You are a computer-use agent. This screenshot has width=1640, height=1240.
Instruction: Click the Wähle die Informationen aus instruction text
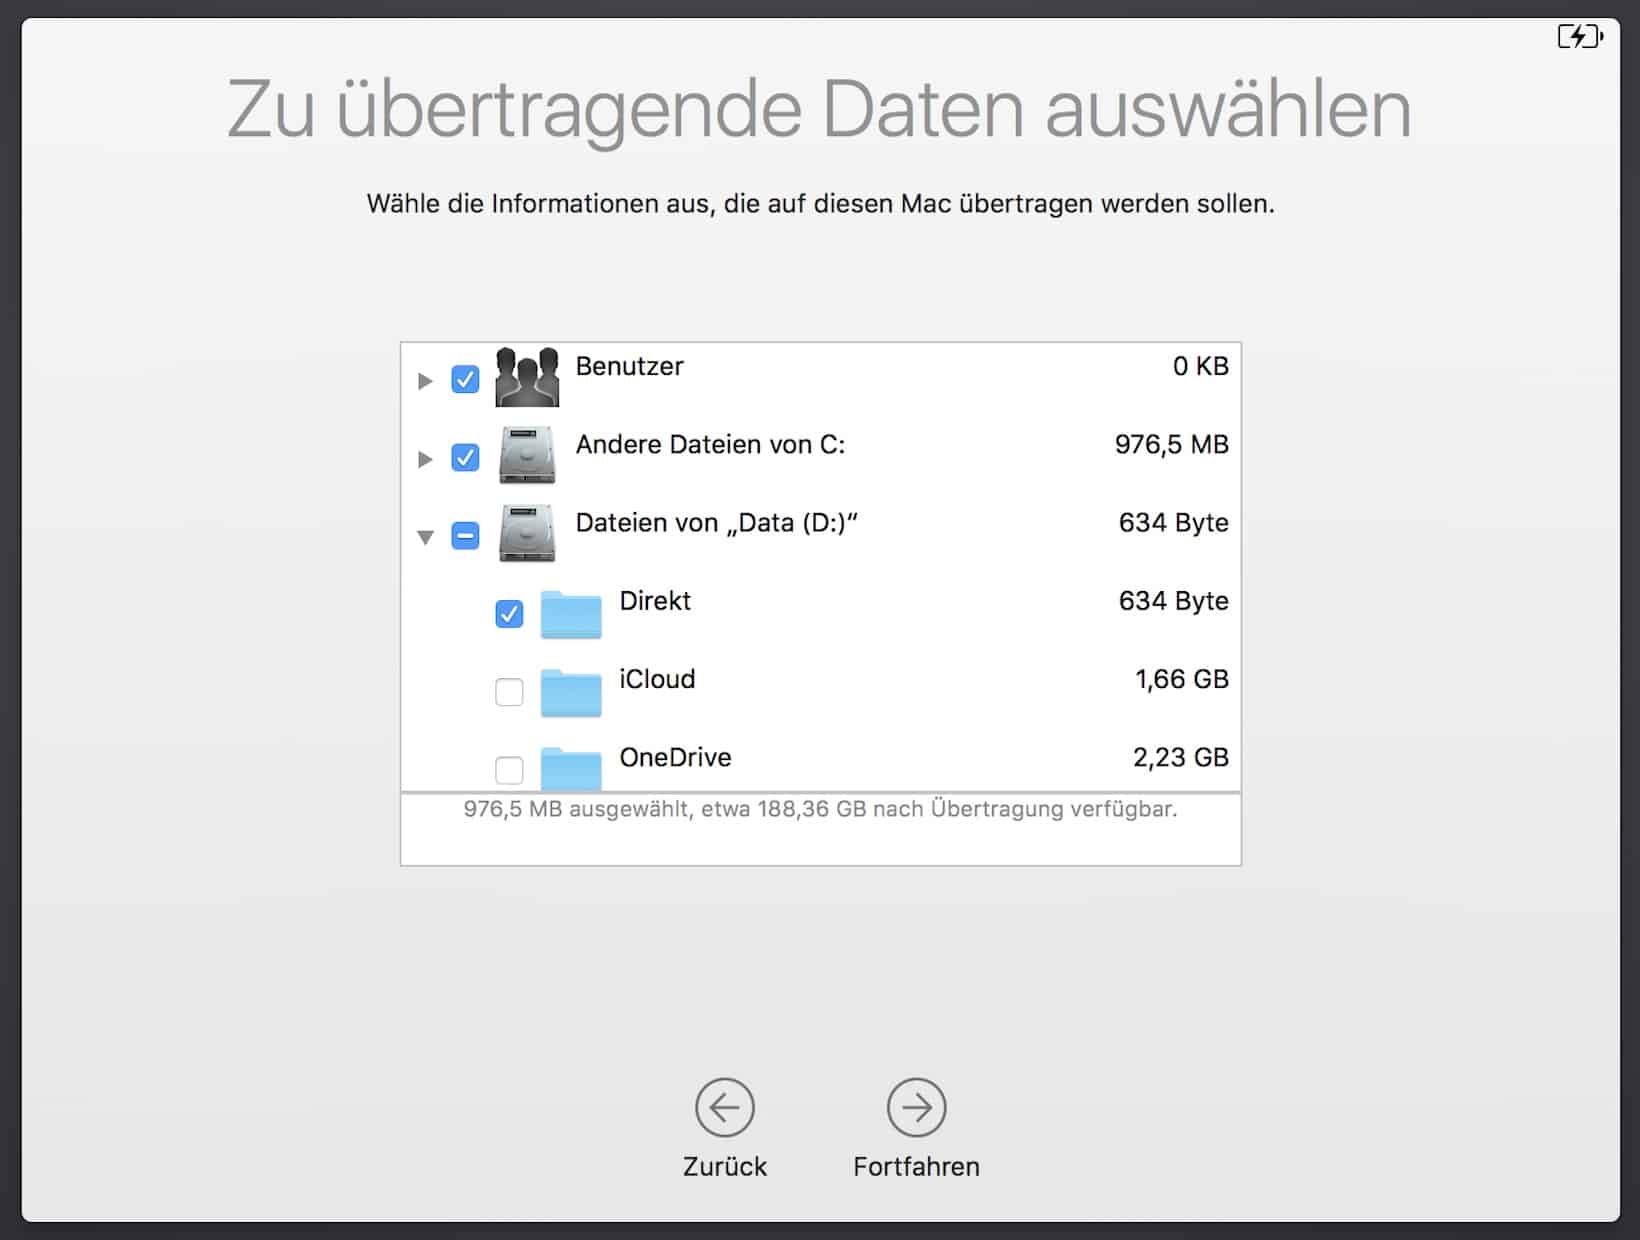coord(820,203)
